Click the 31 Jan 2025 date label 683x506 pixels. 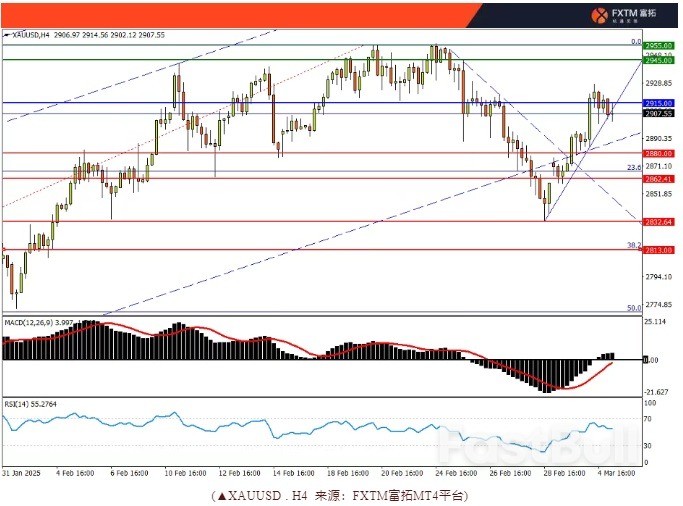pyautogui.click(x=22, y=472)
